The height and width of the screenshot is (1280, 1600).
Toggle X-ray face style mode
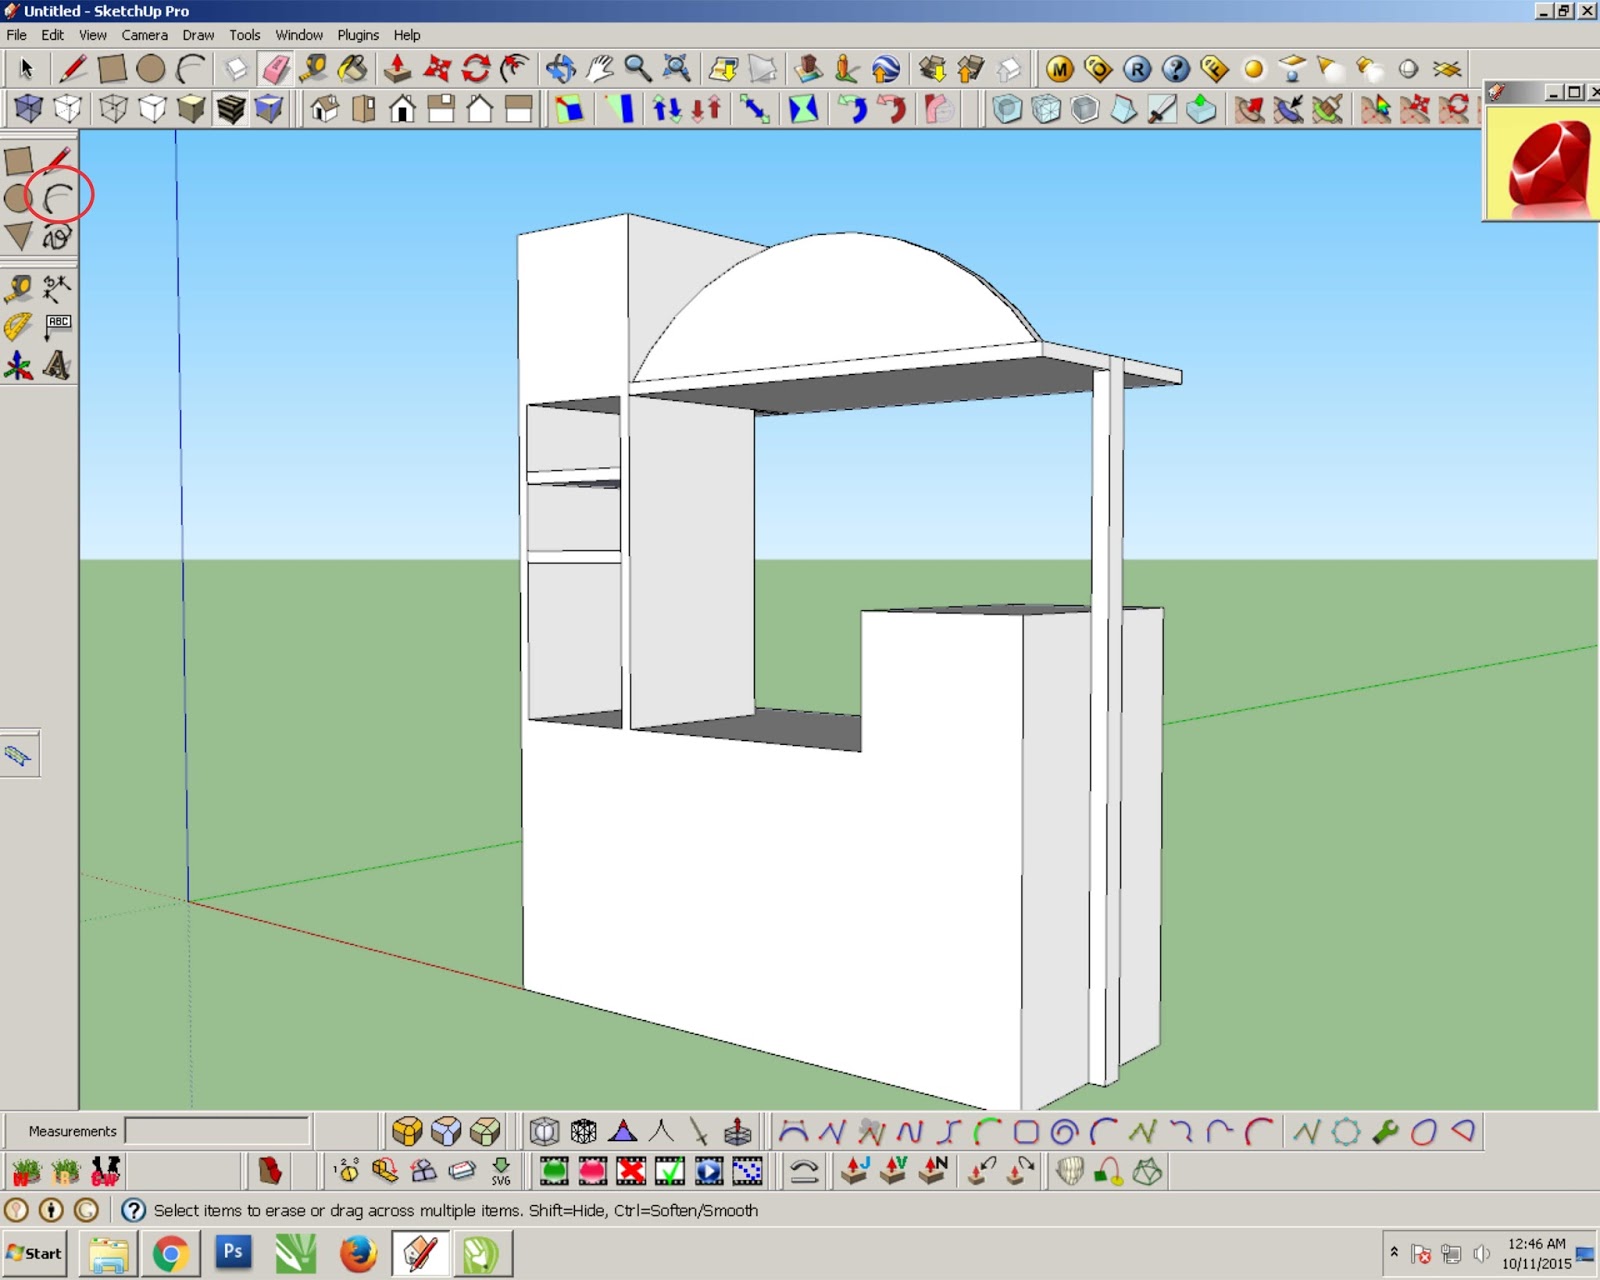click(x=28, y=110)
